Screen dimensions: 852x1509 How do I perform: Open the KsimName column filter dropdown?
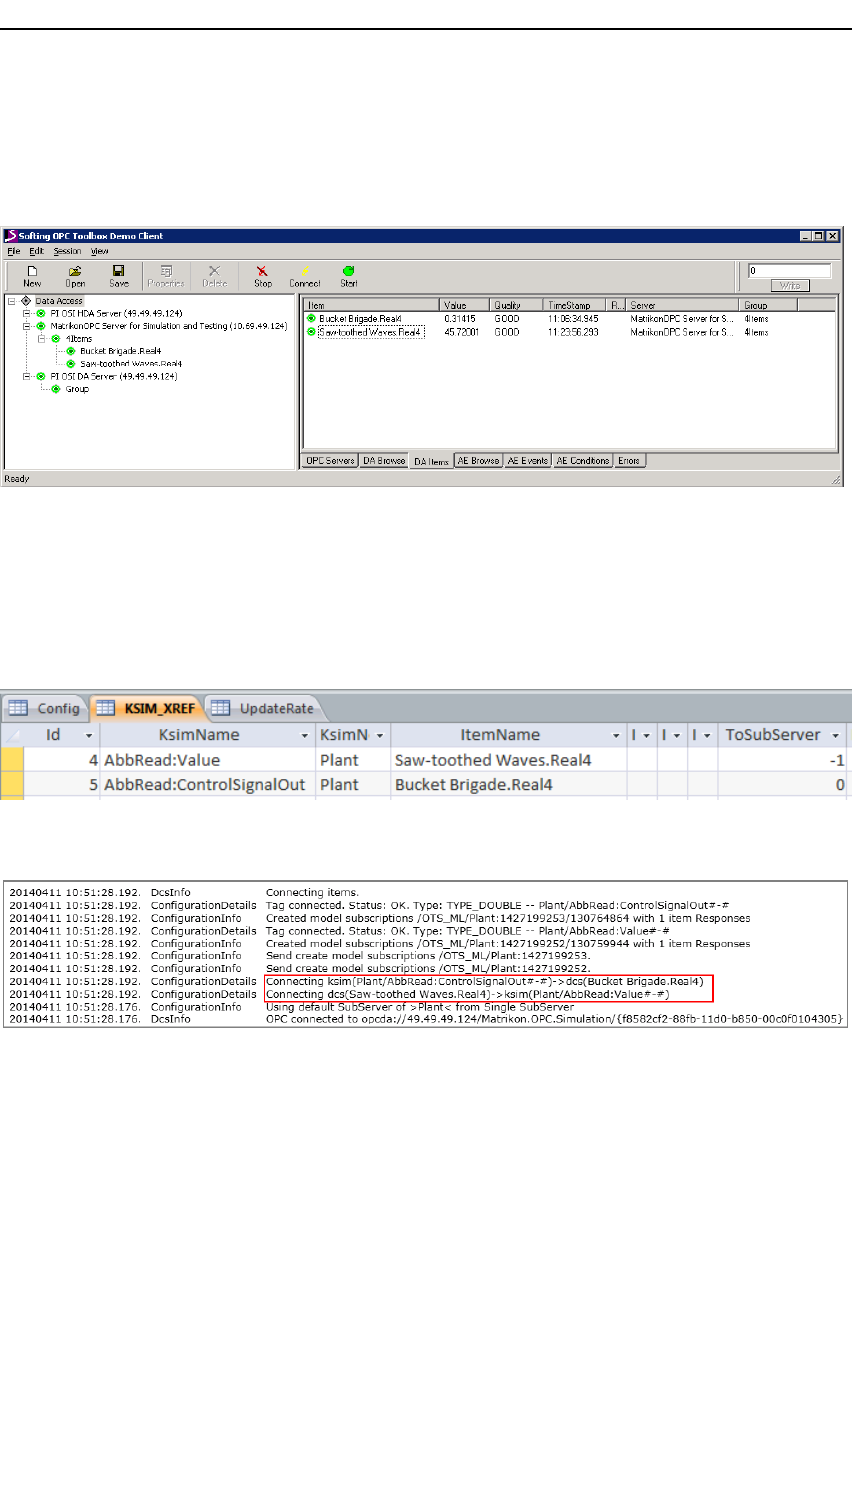tap(305, 736)
